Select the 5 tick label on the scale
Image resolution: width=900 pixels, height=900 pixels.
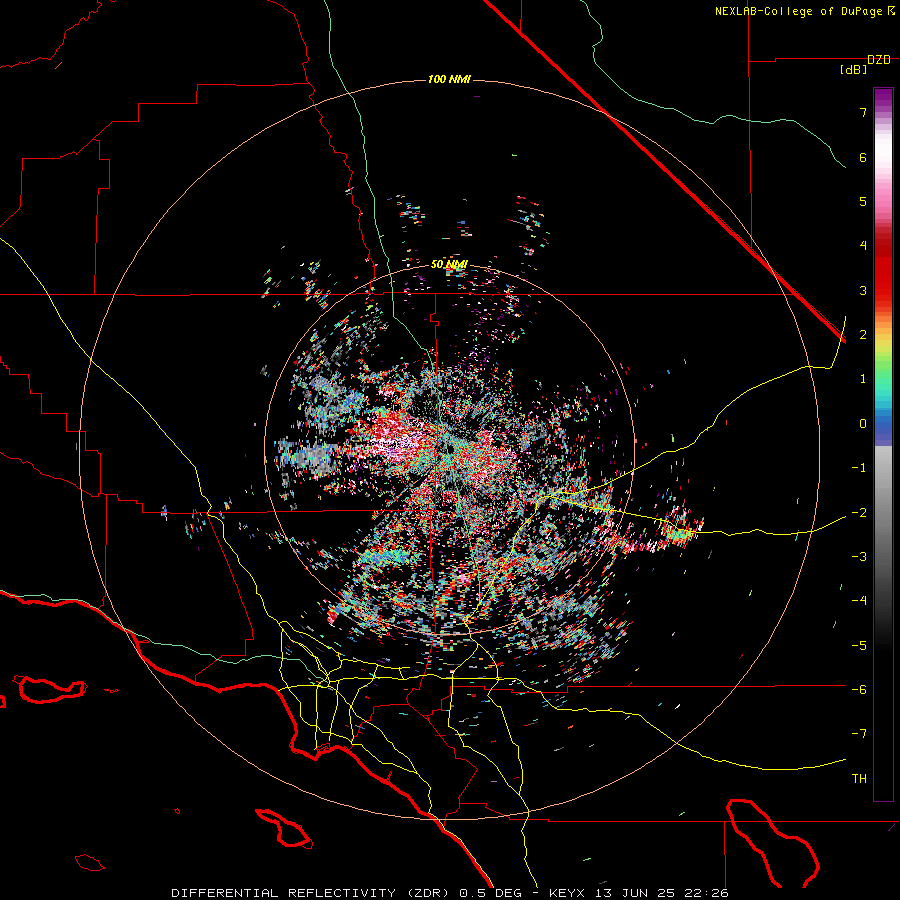click(x=863, y=201)
